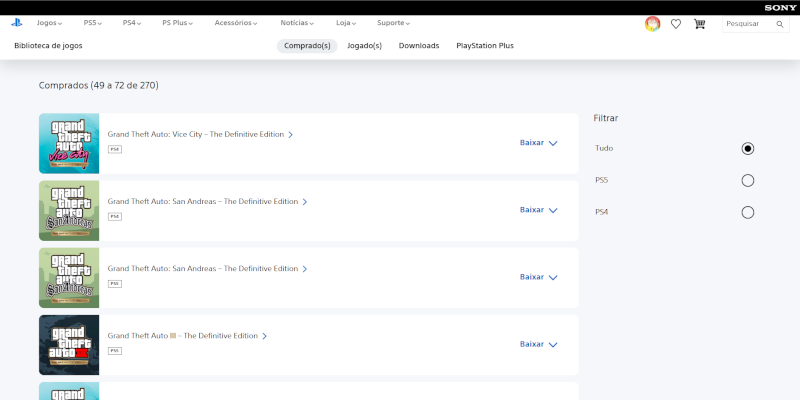The width and height of the screenshot is (800, 400).
Task: Switch to the Jogado(s) tab
Action: (364, 46)
